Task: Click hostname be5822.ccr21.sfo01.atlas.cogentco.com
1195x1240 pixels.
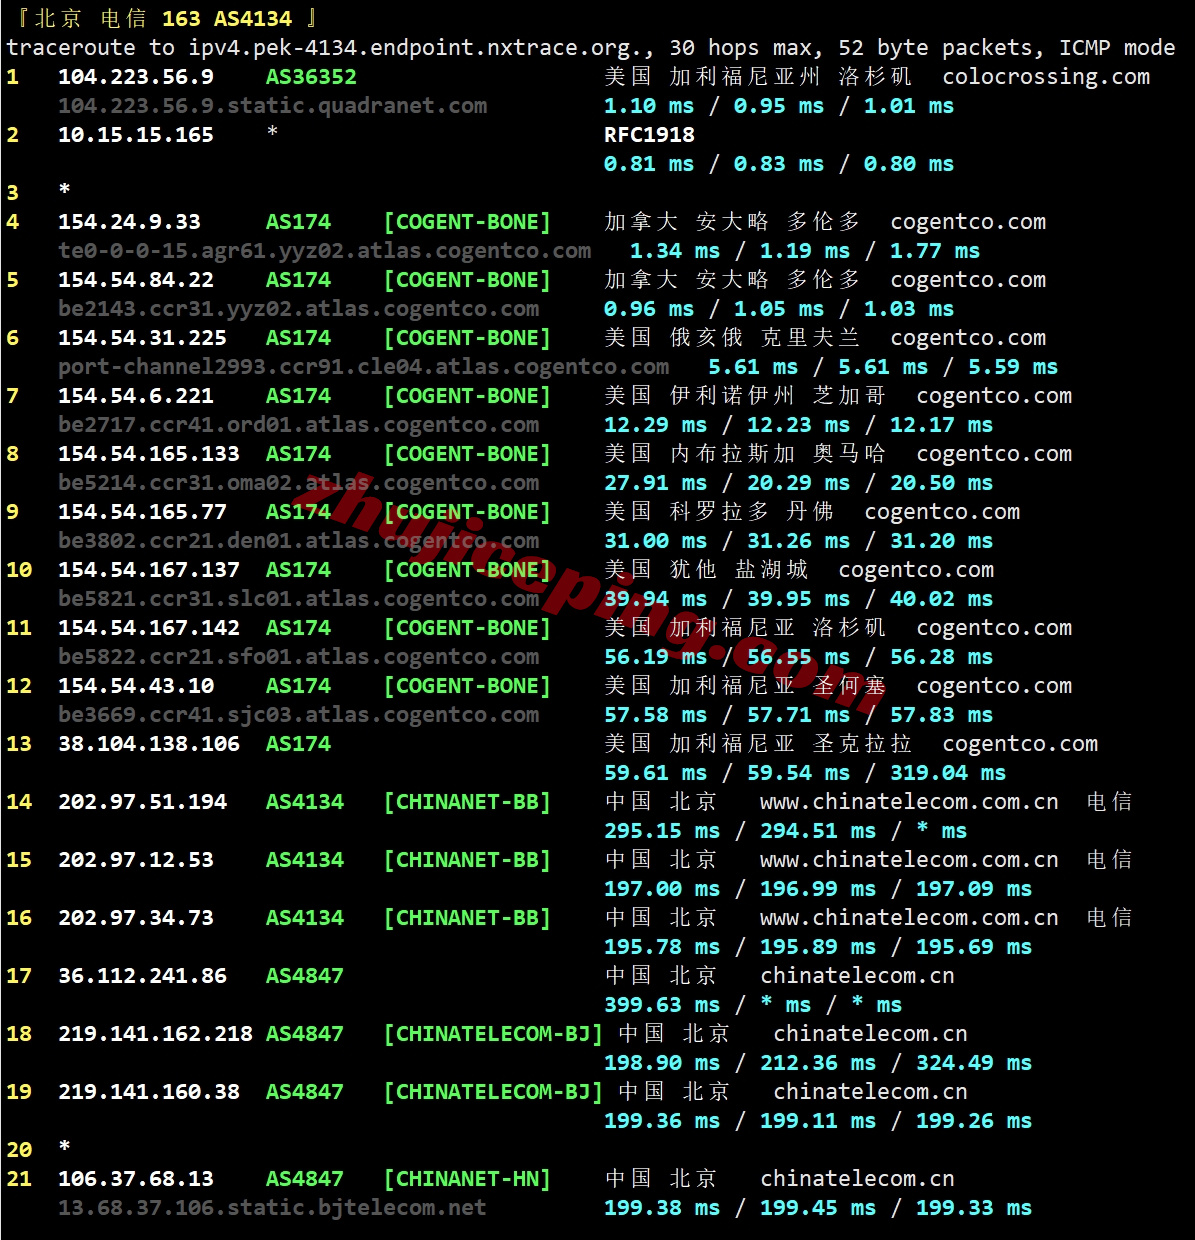Action: 299,657
